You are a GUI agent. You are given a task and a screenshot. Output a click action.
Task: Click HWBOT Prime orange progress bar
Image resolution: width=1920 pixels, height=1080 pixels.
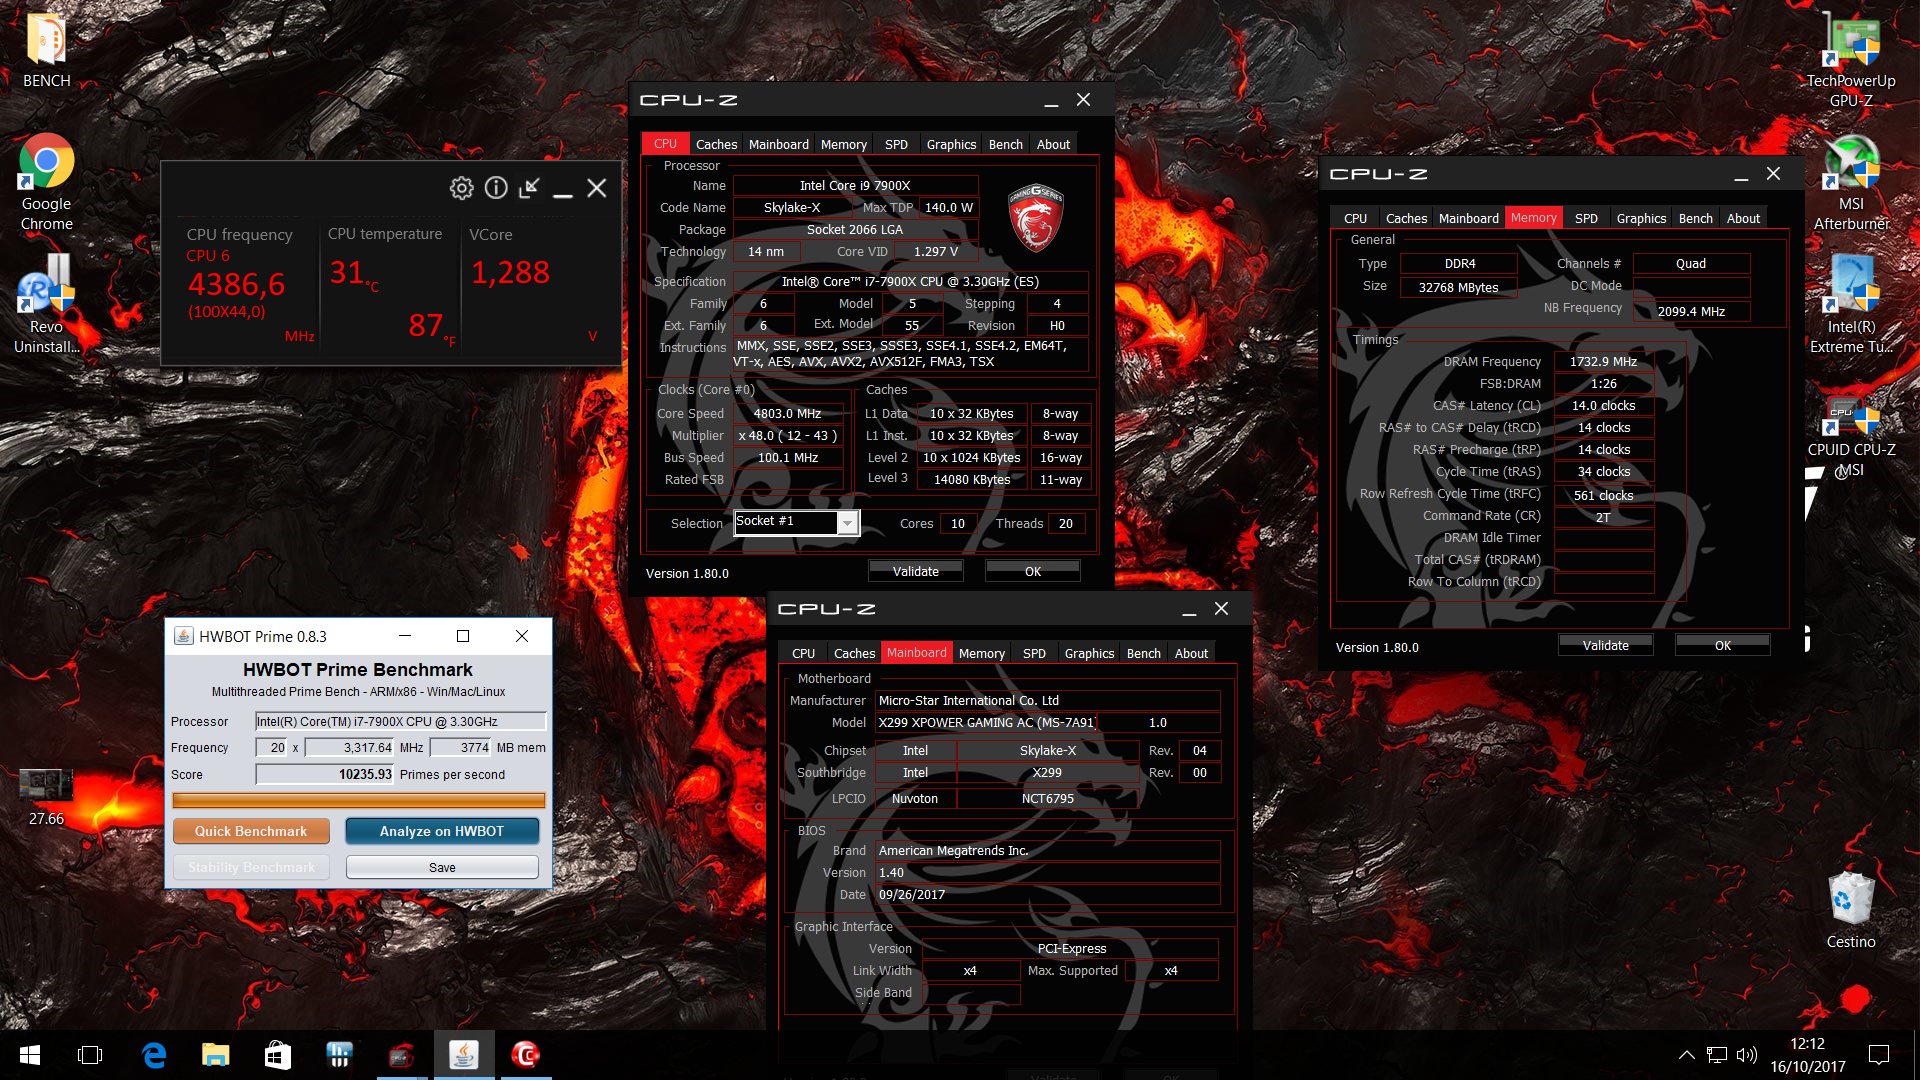(359, 800)
